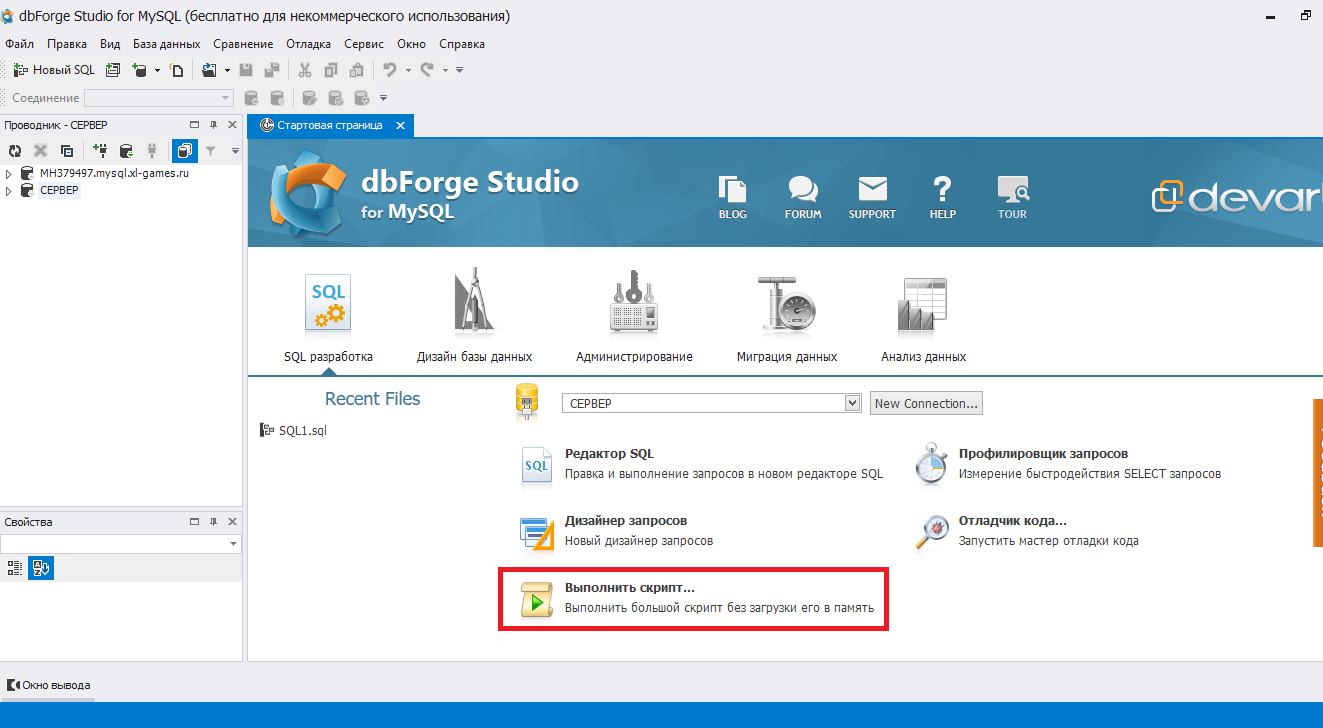Expand the СЕРВЕР tree node arrow
Viewport: 1323px width, 728px height.
(9, 191)
